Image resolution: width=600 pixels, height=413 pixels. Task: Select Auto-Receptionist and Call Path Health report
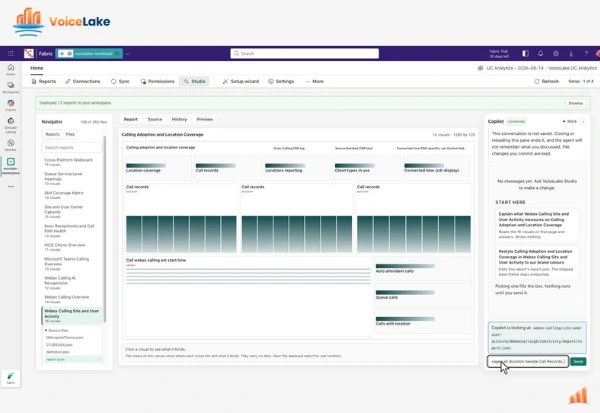(71, 231)
